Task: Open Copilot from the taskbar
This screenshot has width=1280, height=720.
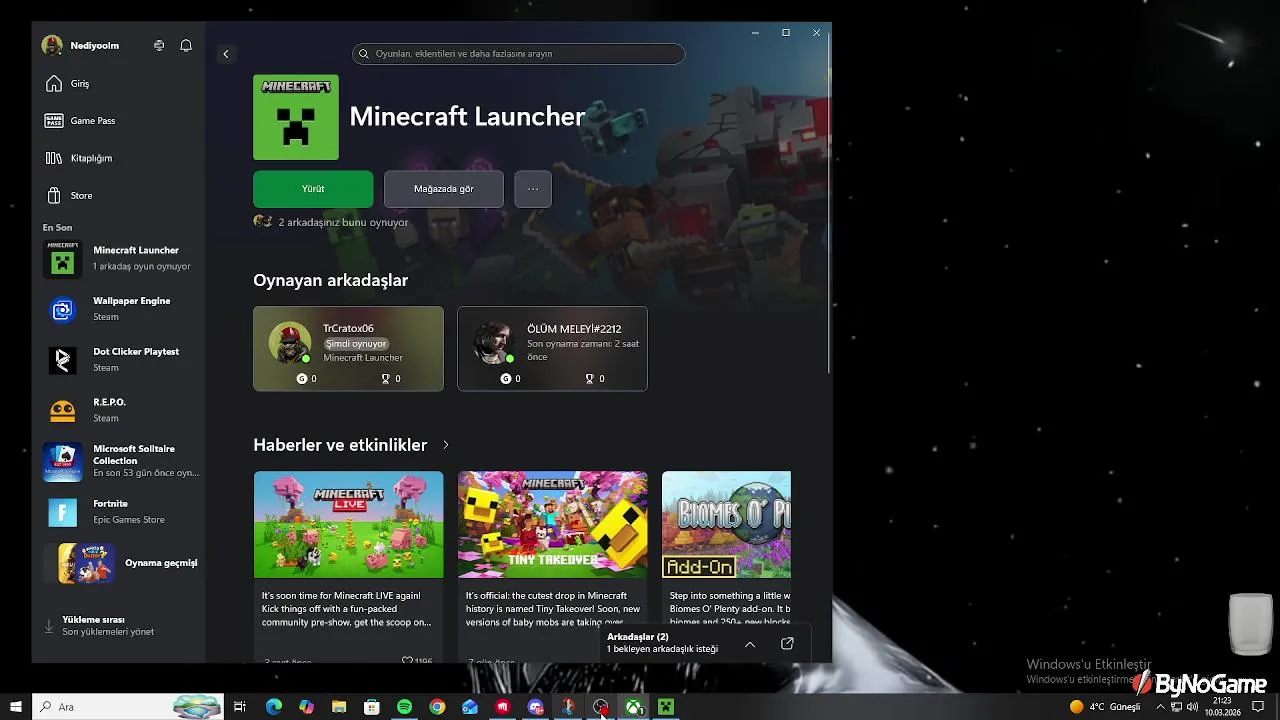Action: tap(306, 707)
